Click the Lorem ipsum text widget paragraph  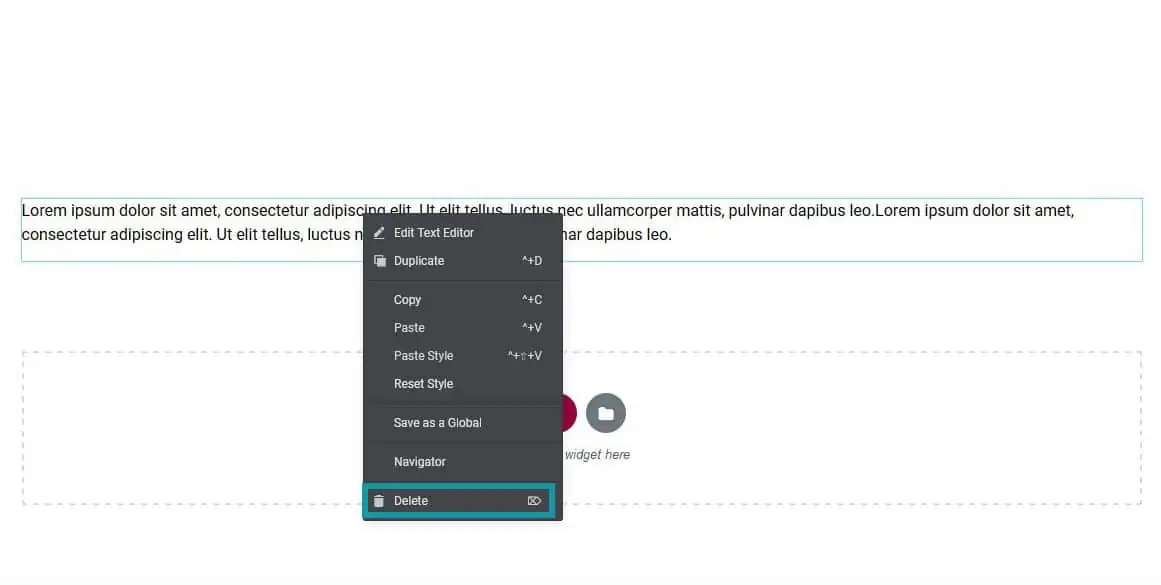coord(800,222)
